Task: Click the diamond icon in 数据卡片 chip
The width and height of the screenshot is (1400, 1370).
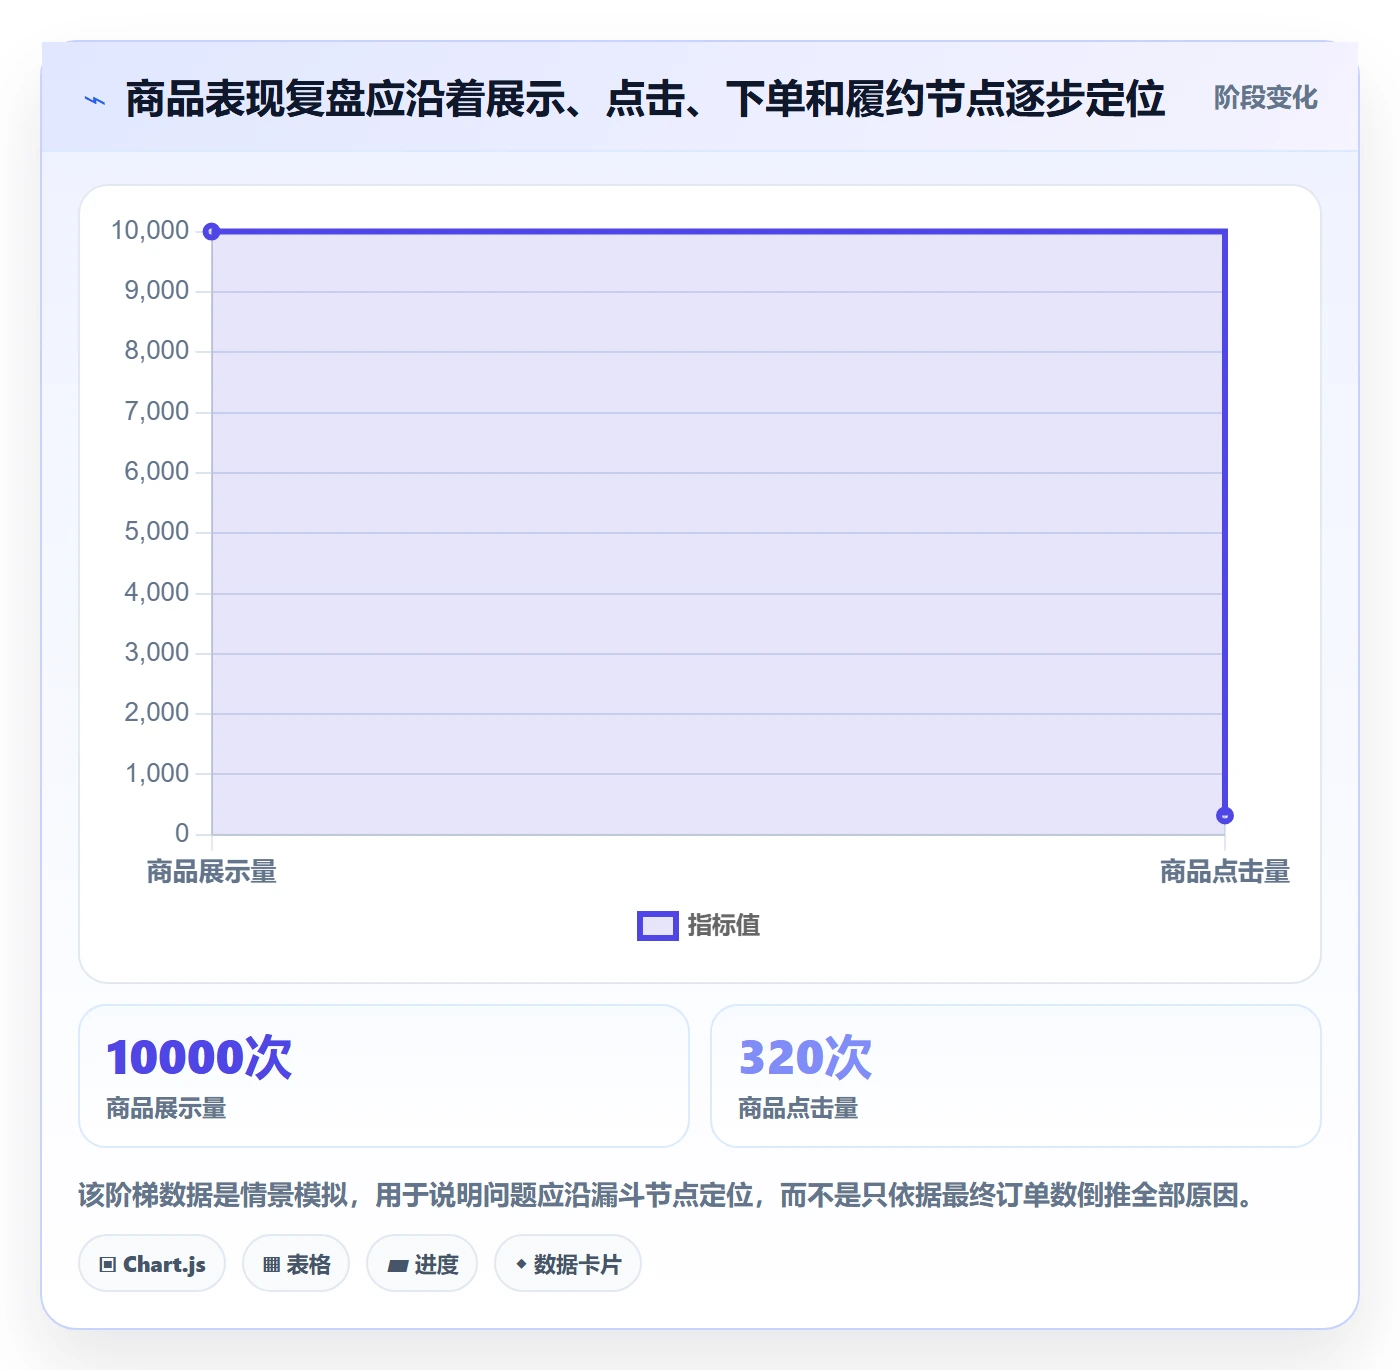Action: tap(521, 1264)
